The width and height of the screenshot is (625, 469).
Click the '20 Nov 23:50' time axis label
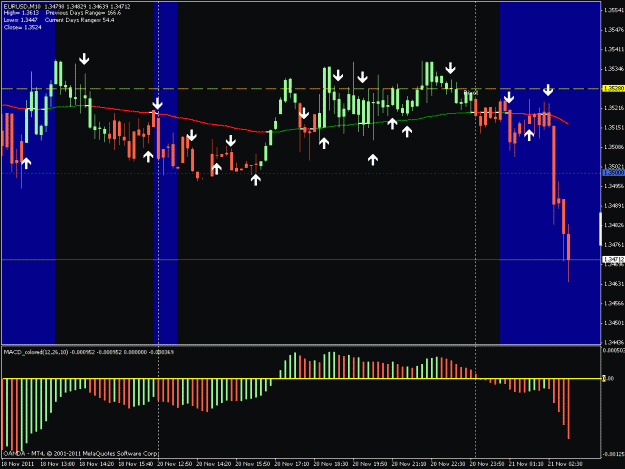[487, 464]
